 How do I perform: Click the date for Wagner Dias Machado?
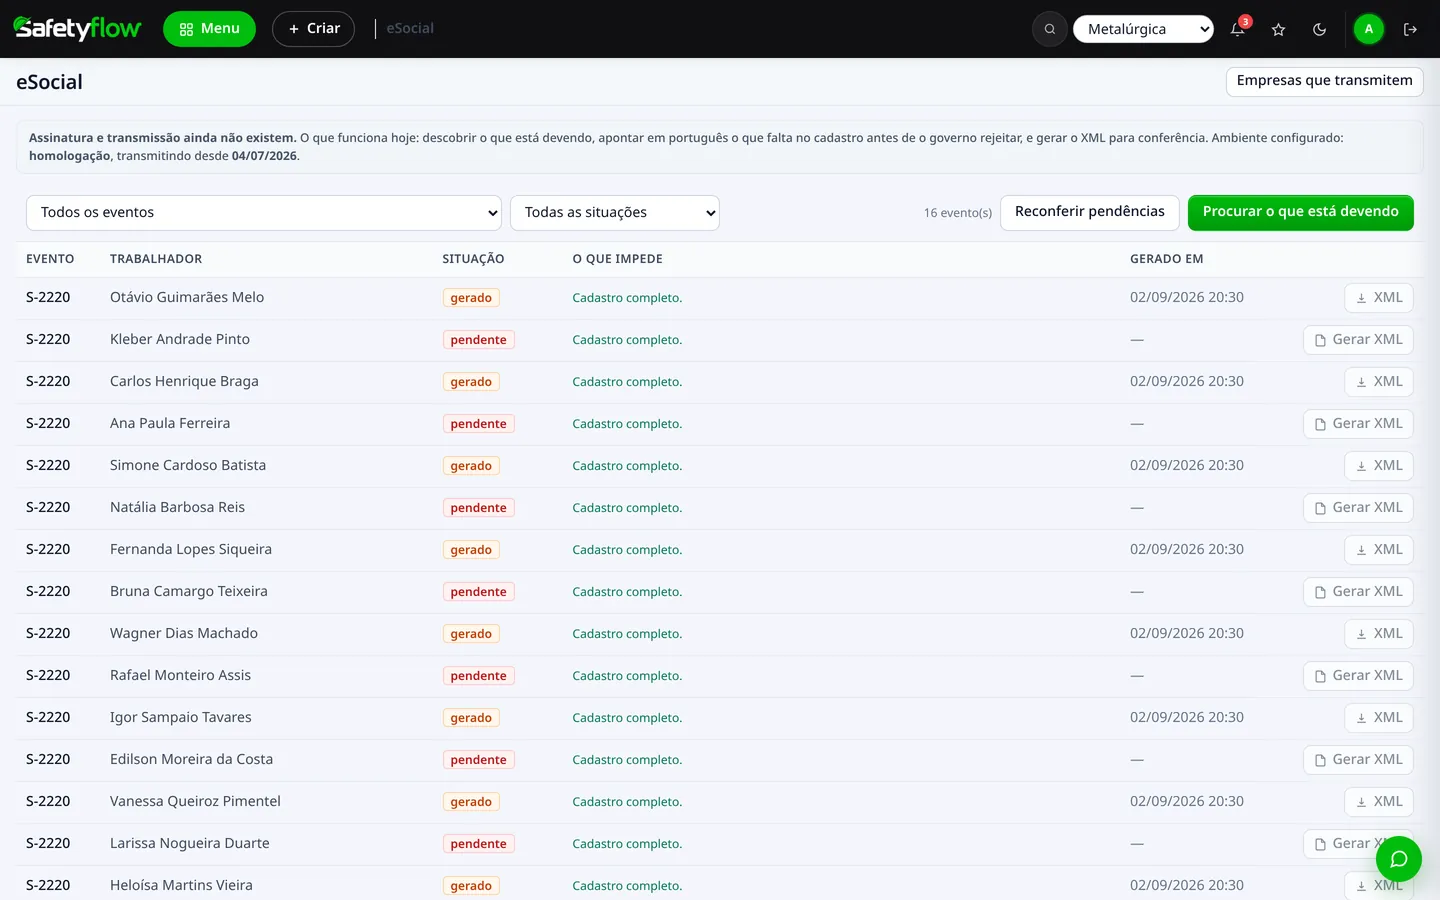click(1187, 634)
